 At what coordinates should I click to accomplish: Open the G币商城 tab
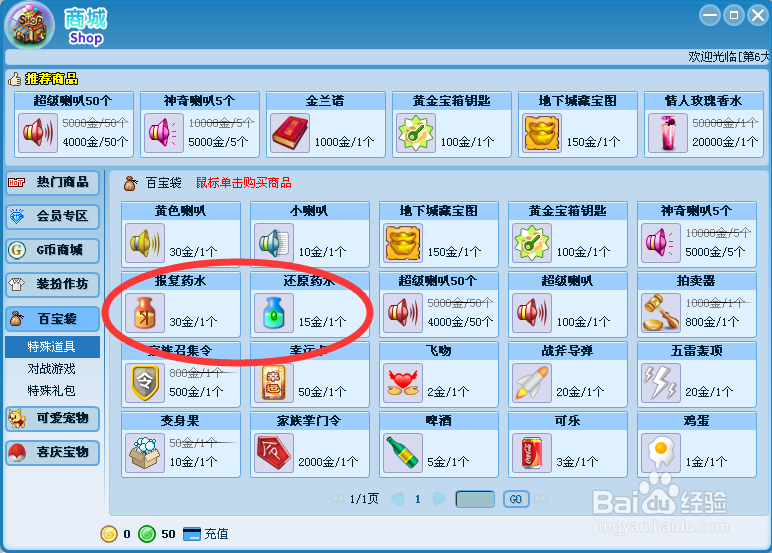coord(52,250)
